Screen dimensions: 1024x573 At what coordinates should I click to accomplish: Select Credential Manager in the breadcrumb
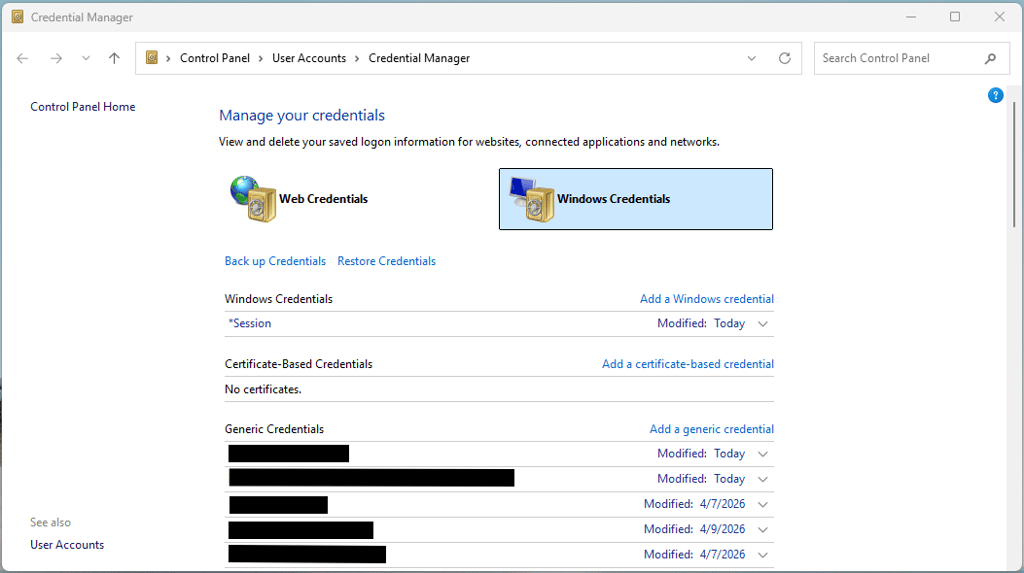click(x=419, y=58)
